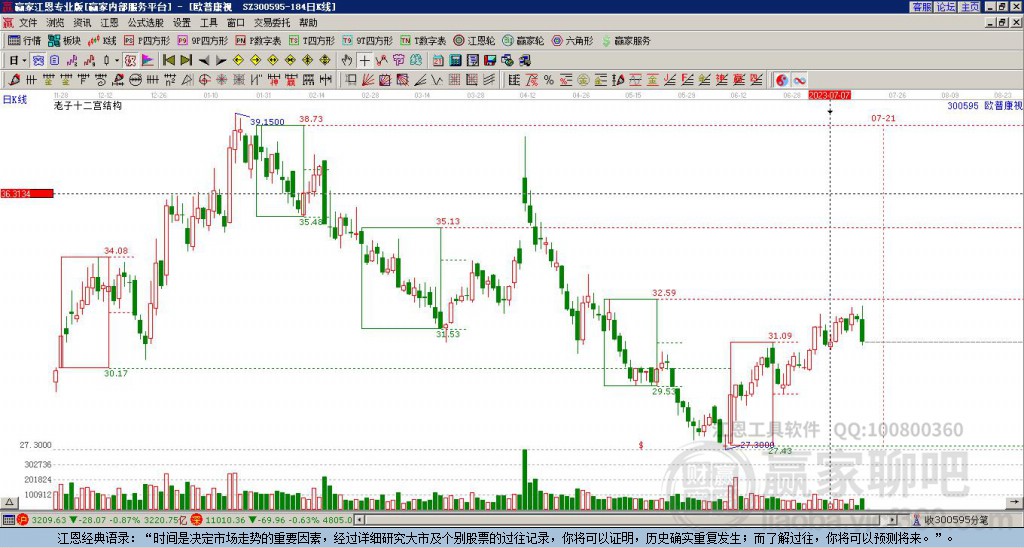Click the Shanghai index value 3209.63
This screenshot has width=1024, height=548.
tap(49, 520)
